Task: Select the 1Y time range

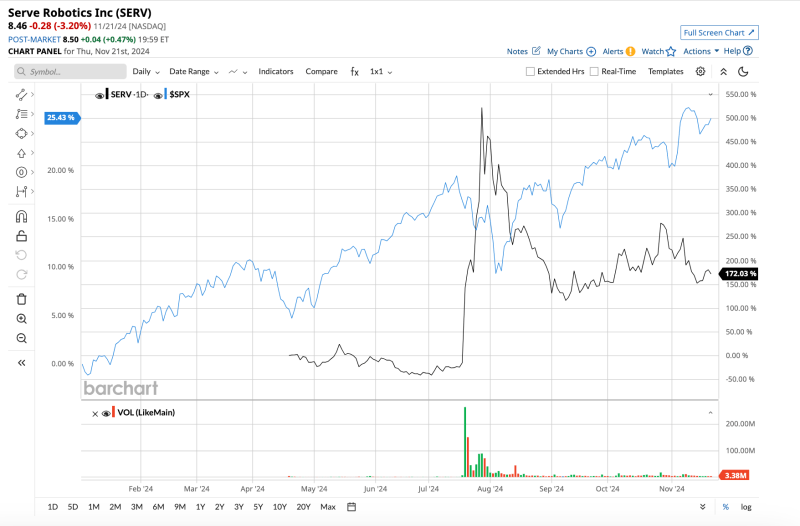Action: (200, 507)
